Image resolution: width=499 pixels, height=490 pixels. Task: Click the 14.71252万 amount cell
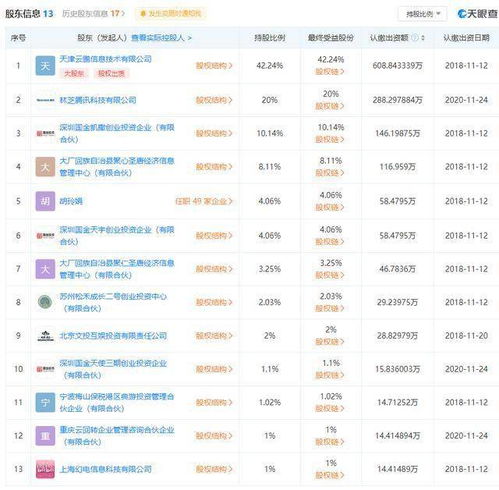point(397,402)
